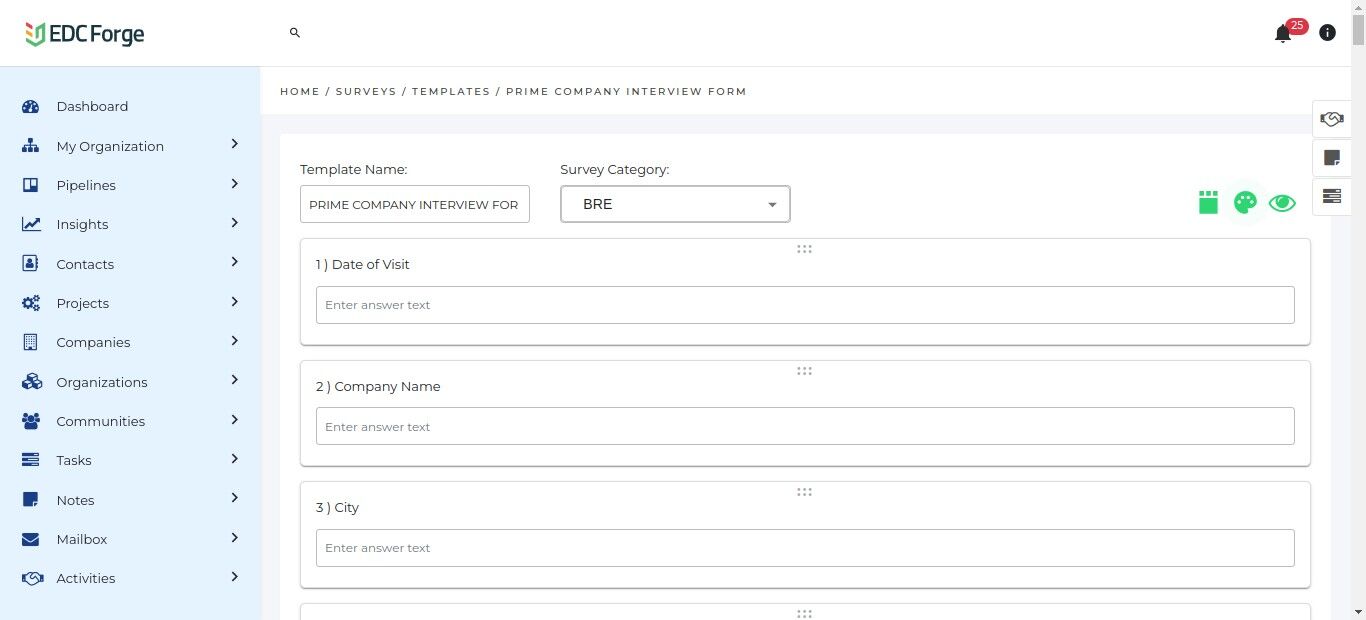Grab the drag handle on Company Name question
Image resolution: width=1366 pixels, height=620 pixels.
point(804,371)
